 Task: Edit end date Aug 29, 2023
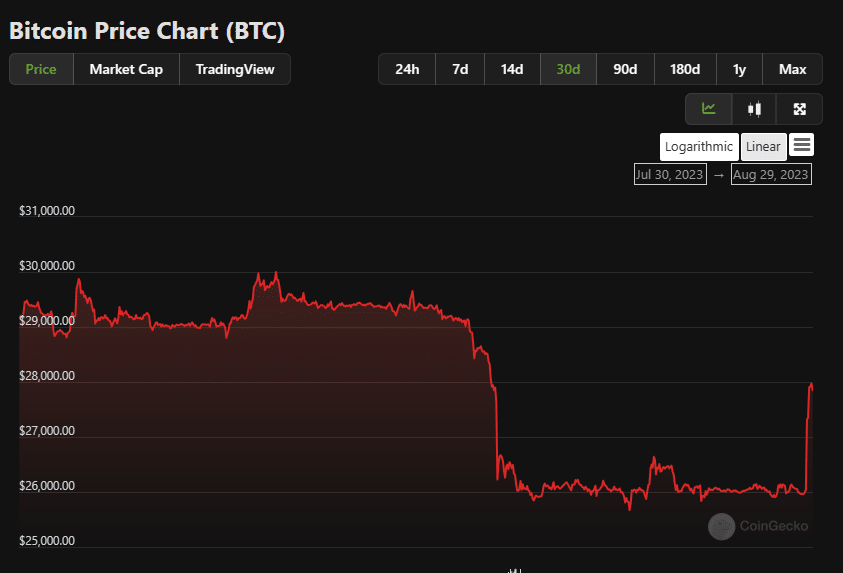(x=771, y=175)
